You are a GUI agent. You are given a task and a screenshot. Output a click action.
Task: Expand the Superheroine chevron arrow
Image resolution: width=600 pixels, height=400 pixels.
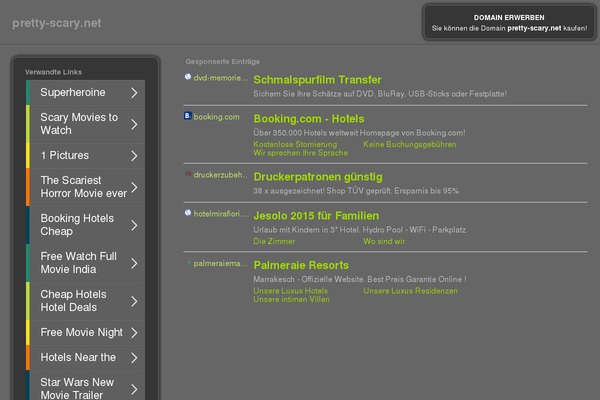tap(134, 93)
